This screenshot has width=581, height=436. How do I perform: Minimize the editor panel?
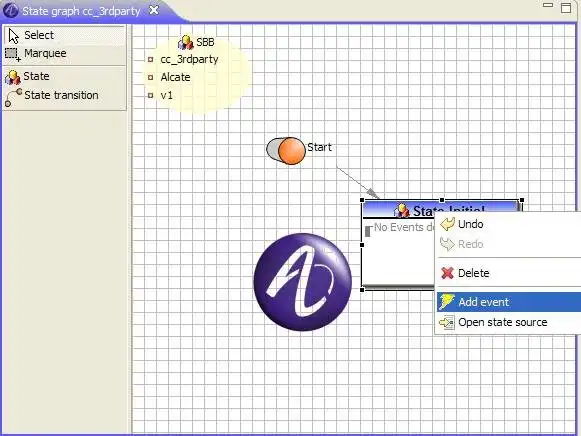pyautogui.click(x=548, y=5)
